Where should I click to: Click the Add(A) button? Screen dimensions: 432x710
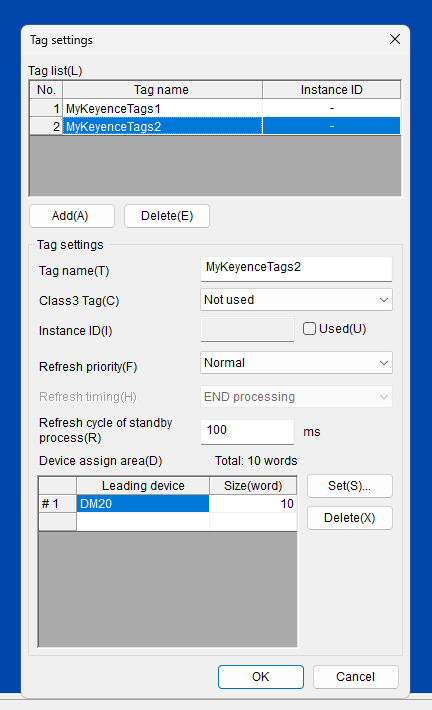click(x=72, y=216)
